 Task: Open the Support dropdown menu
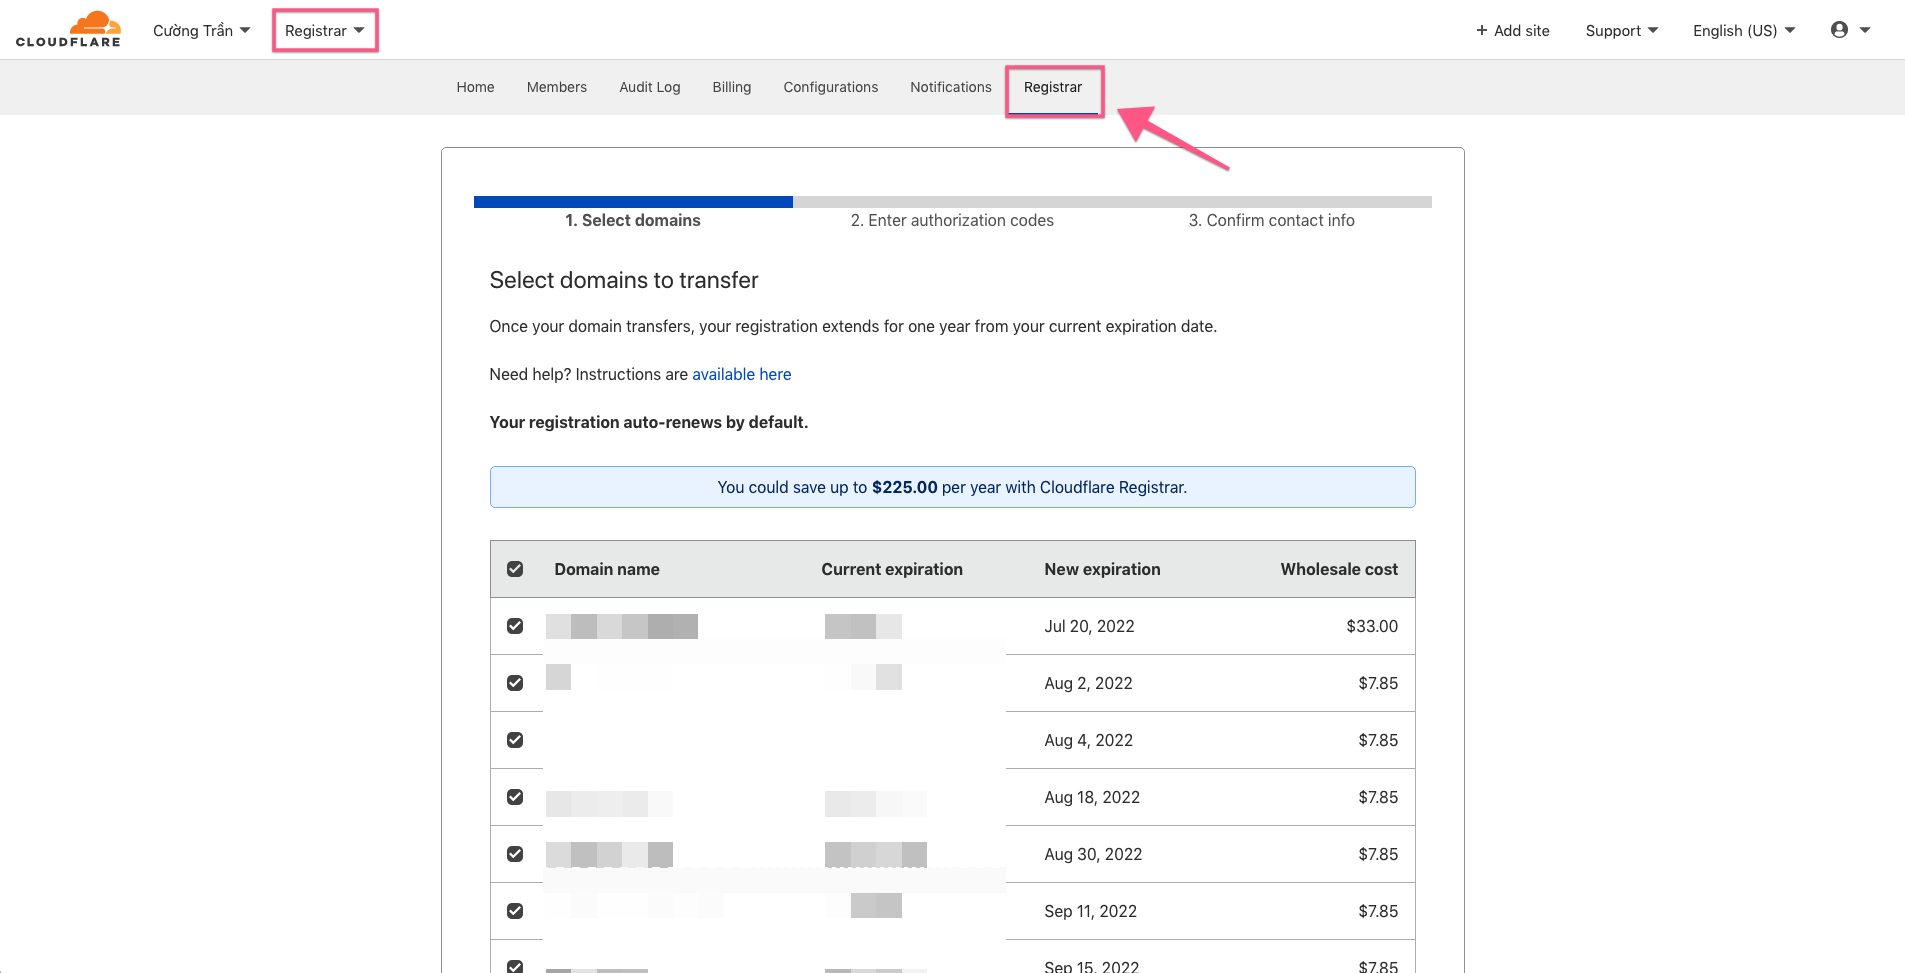click(1621, 31)
